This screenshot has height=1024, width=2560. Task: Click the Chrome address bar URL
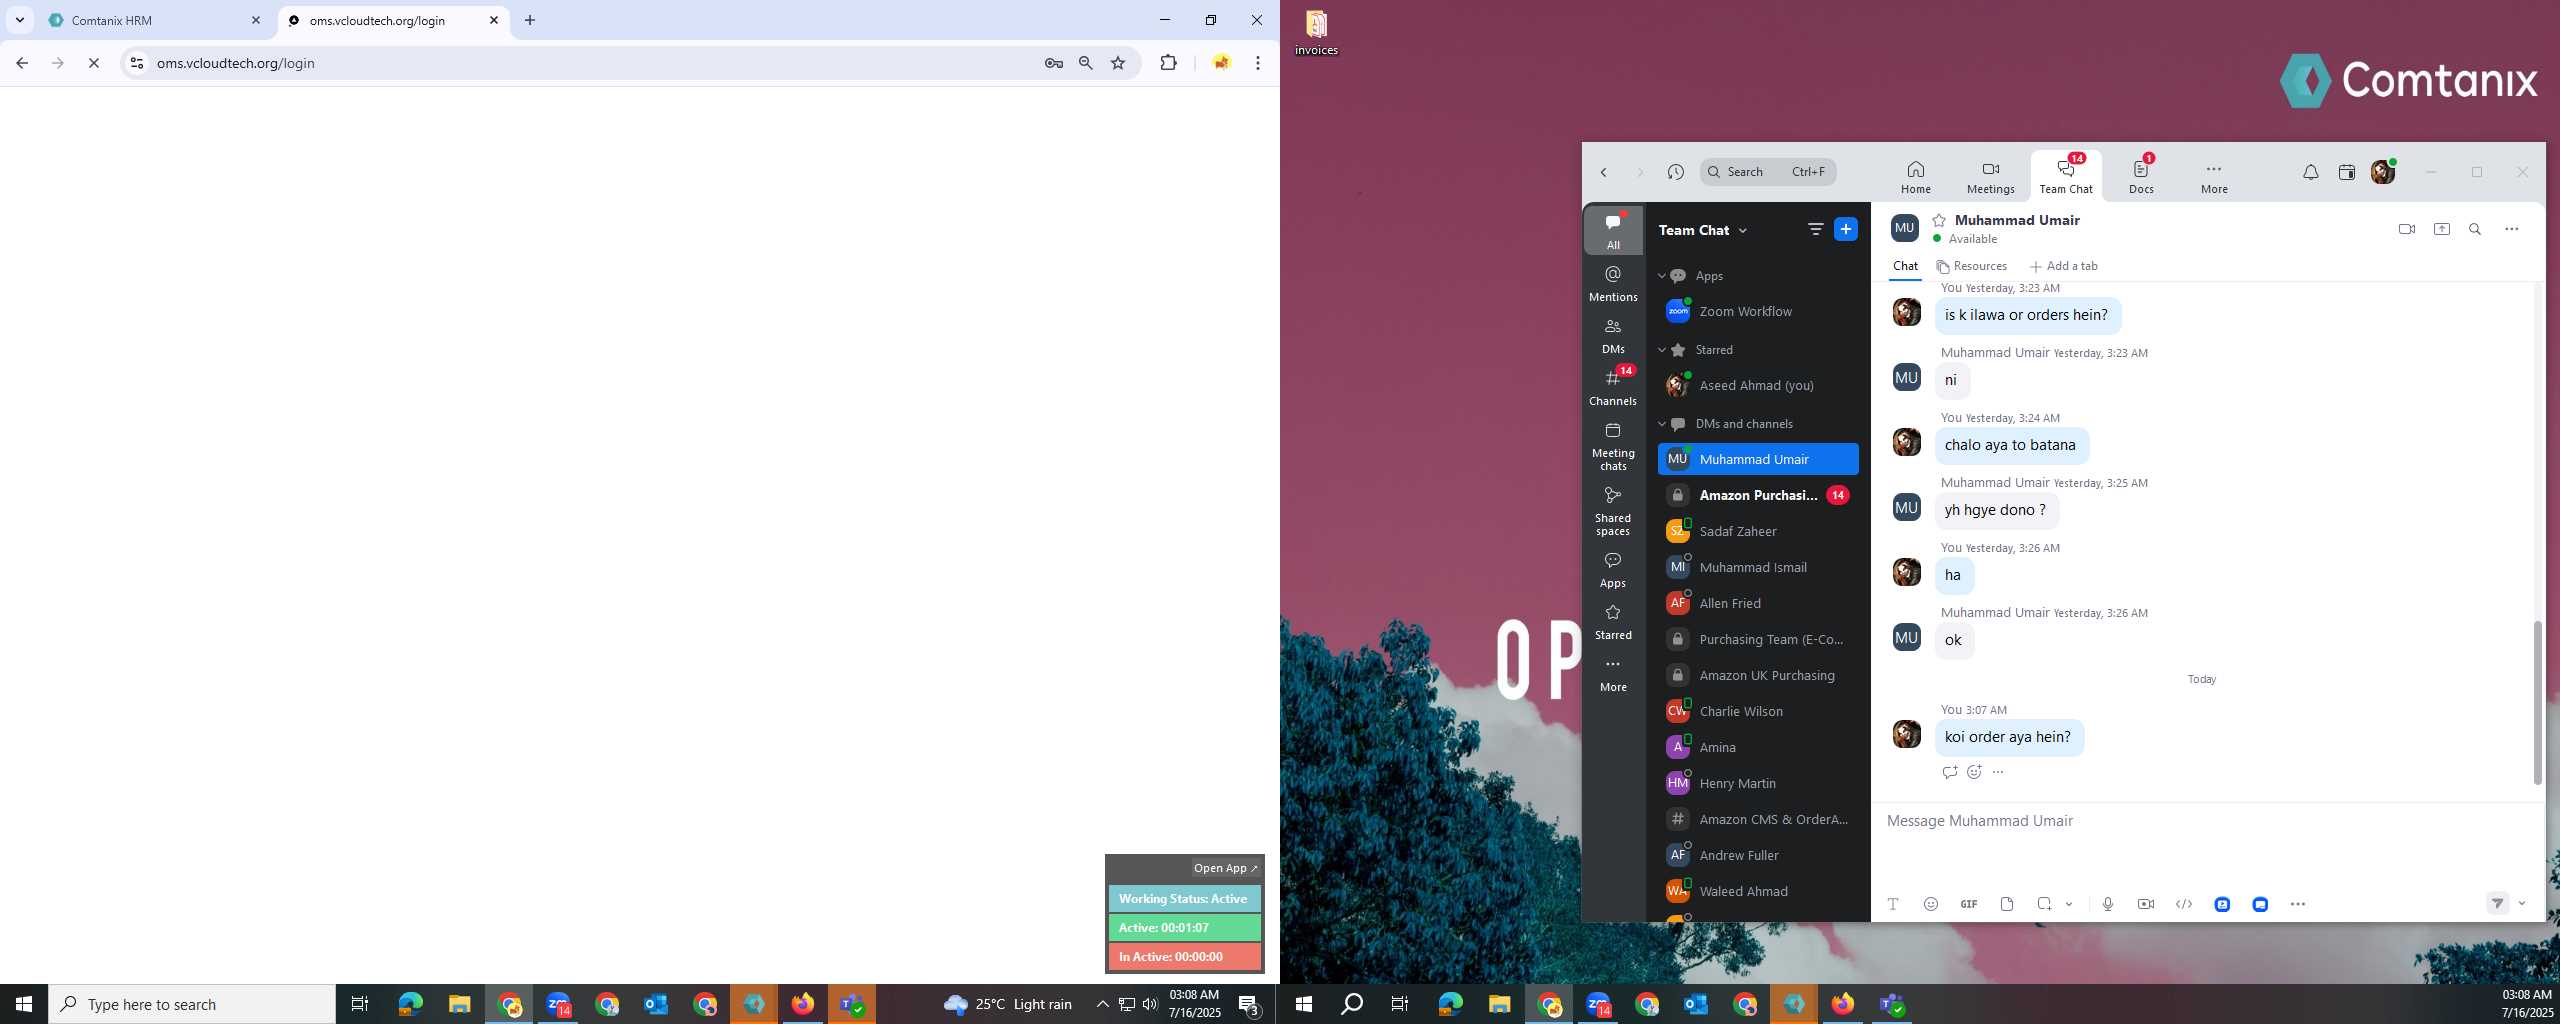pos(236,63)
